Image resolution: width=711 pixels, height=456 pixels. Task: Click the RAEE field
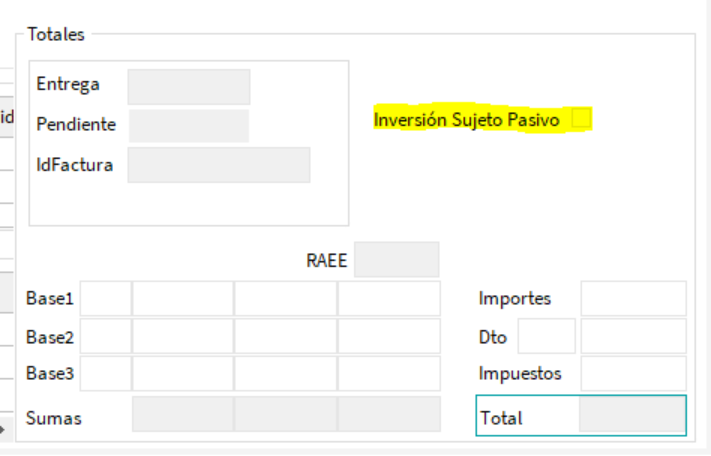coord(396,260)
